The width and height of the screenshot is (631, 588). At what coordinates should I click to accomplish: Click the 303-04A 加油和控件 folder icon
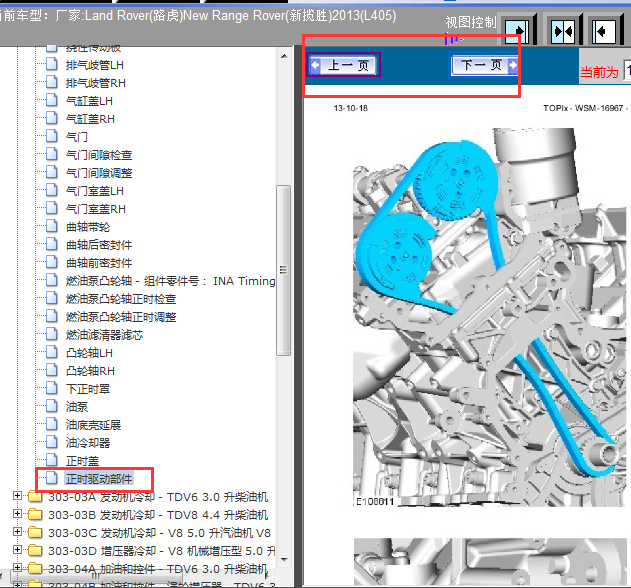click(x=35, y=569)
